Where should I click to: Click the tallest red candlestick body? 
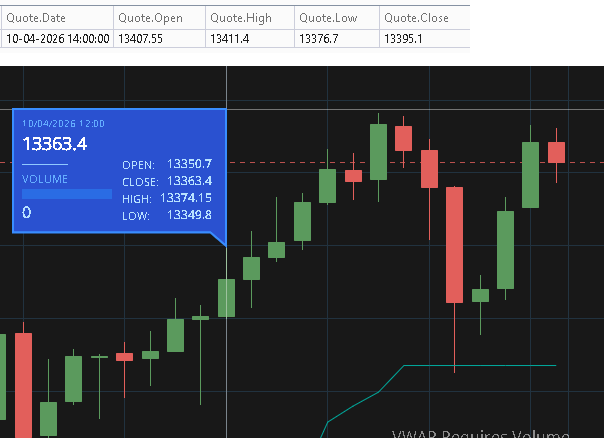(454, 245)
